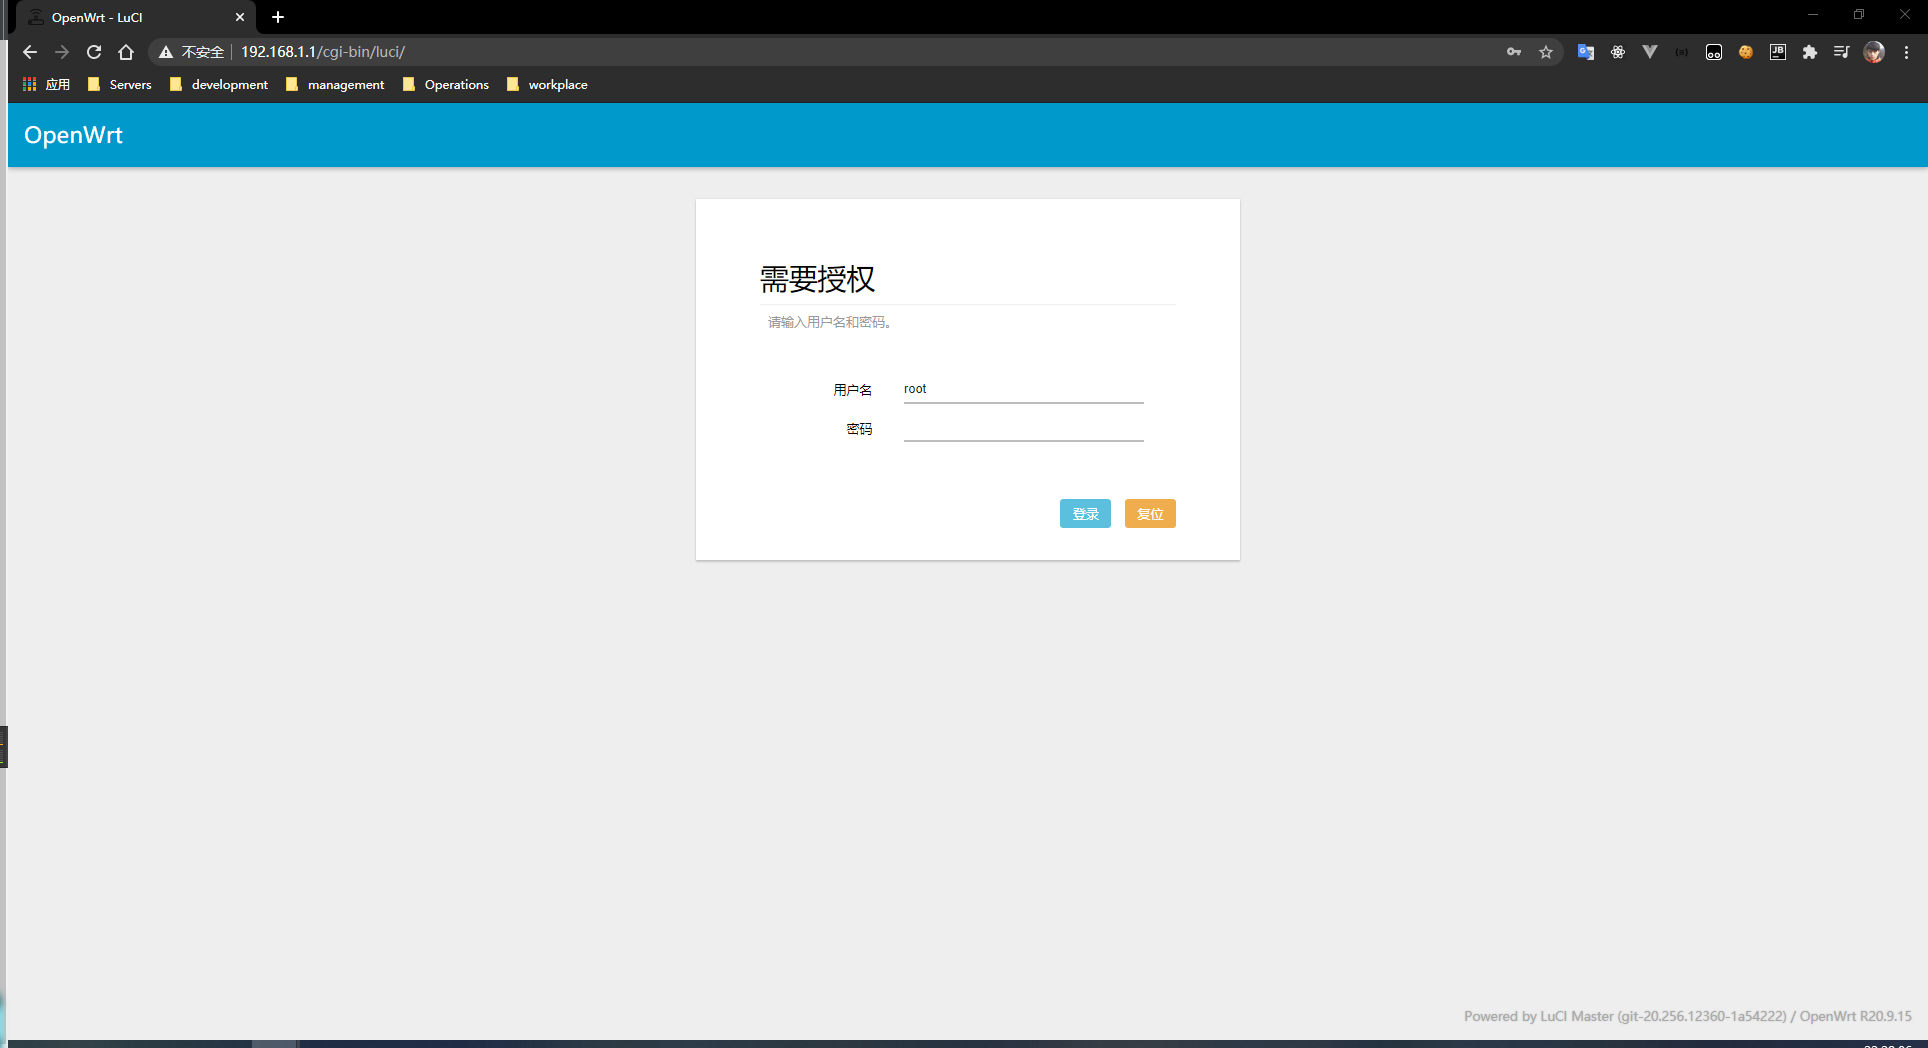Click the address bar URL
Screen dimensions: 1928x1048
(323, 52)
